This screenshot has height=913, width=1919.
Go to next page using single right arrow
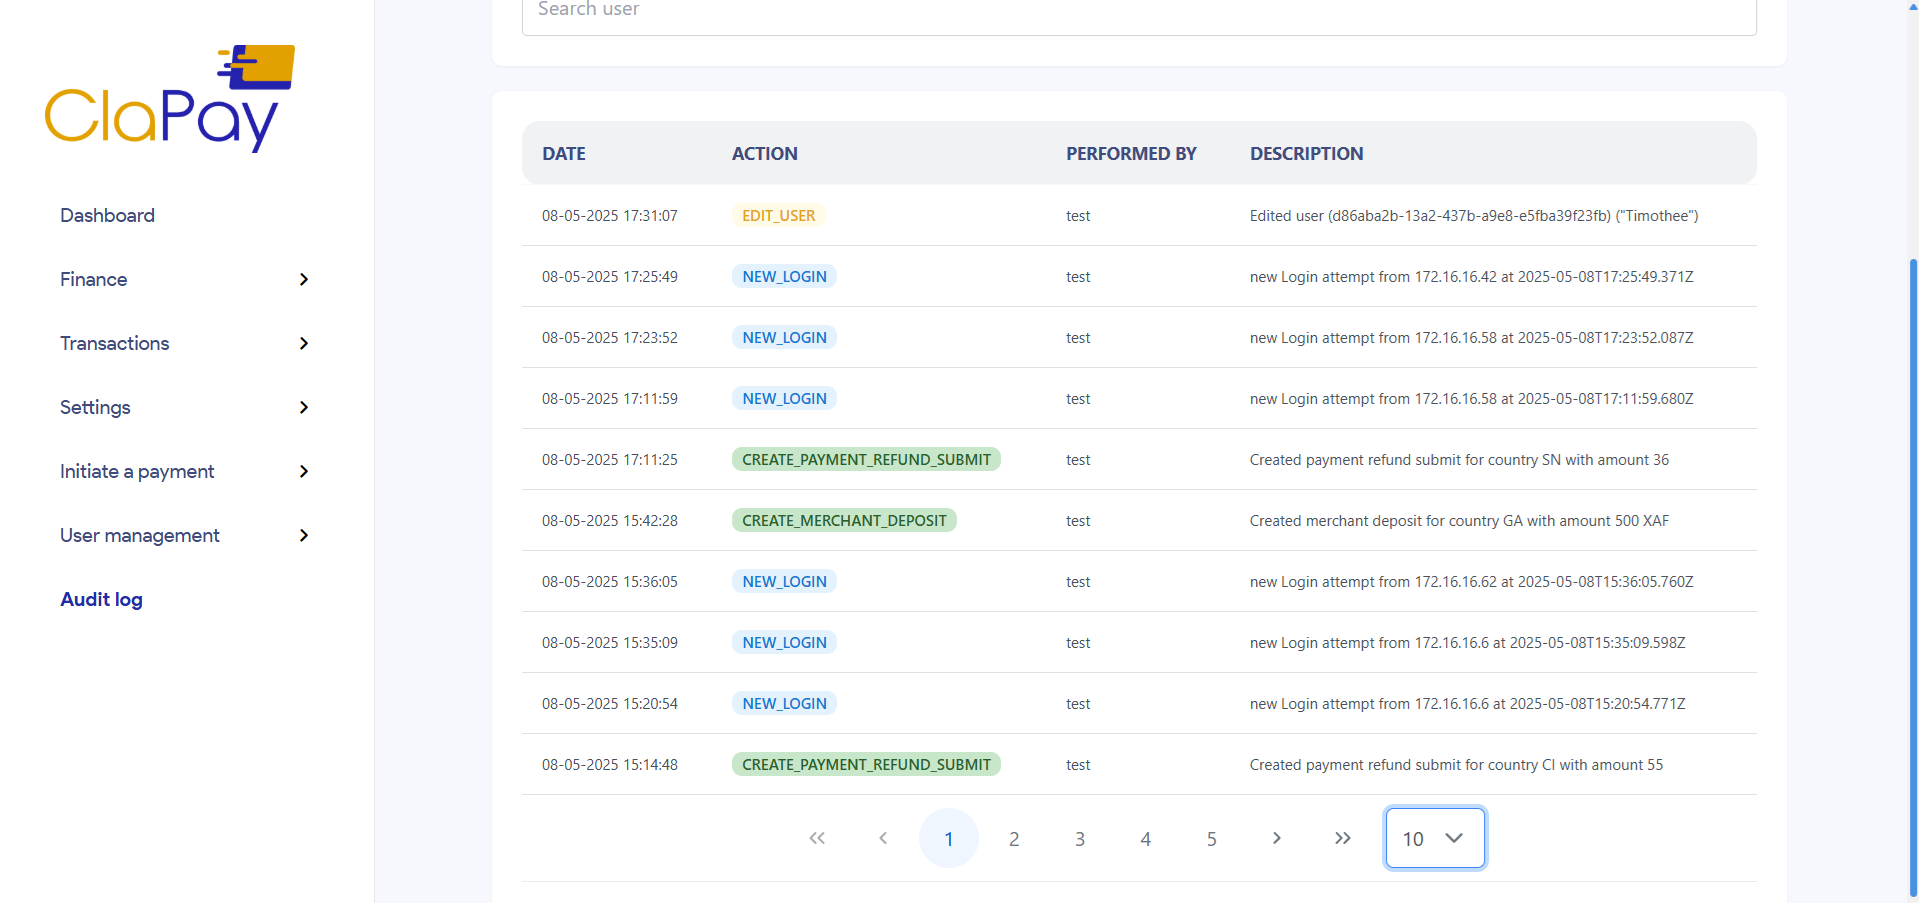point(1276,838)
